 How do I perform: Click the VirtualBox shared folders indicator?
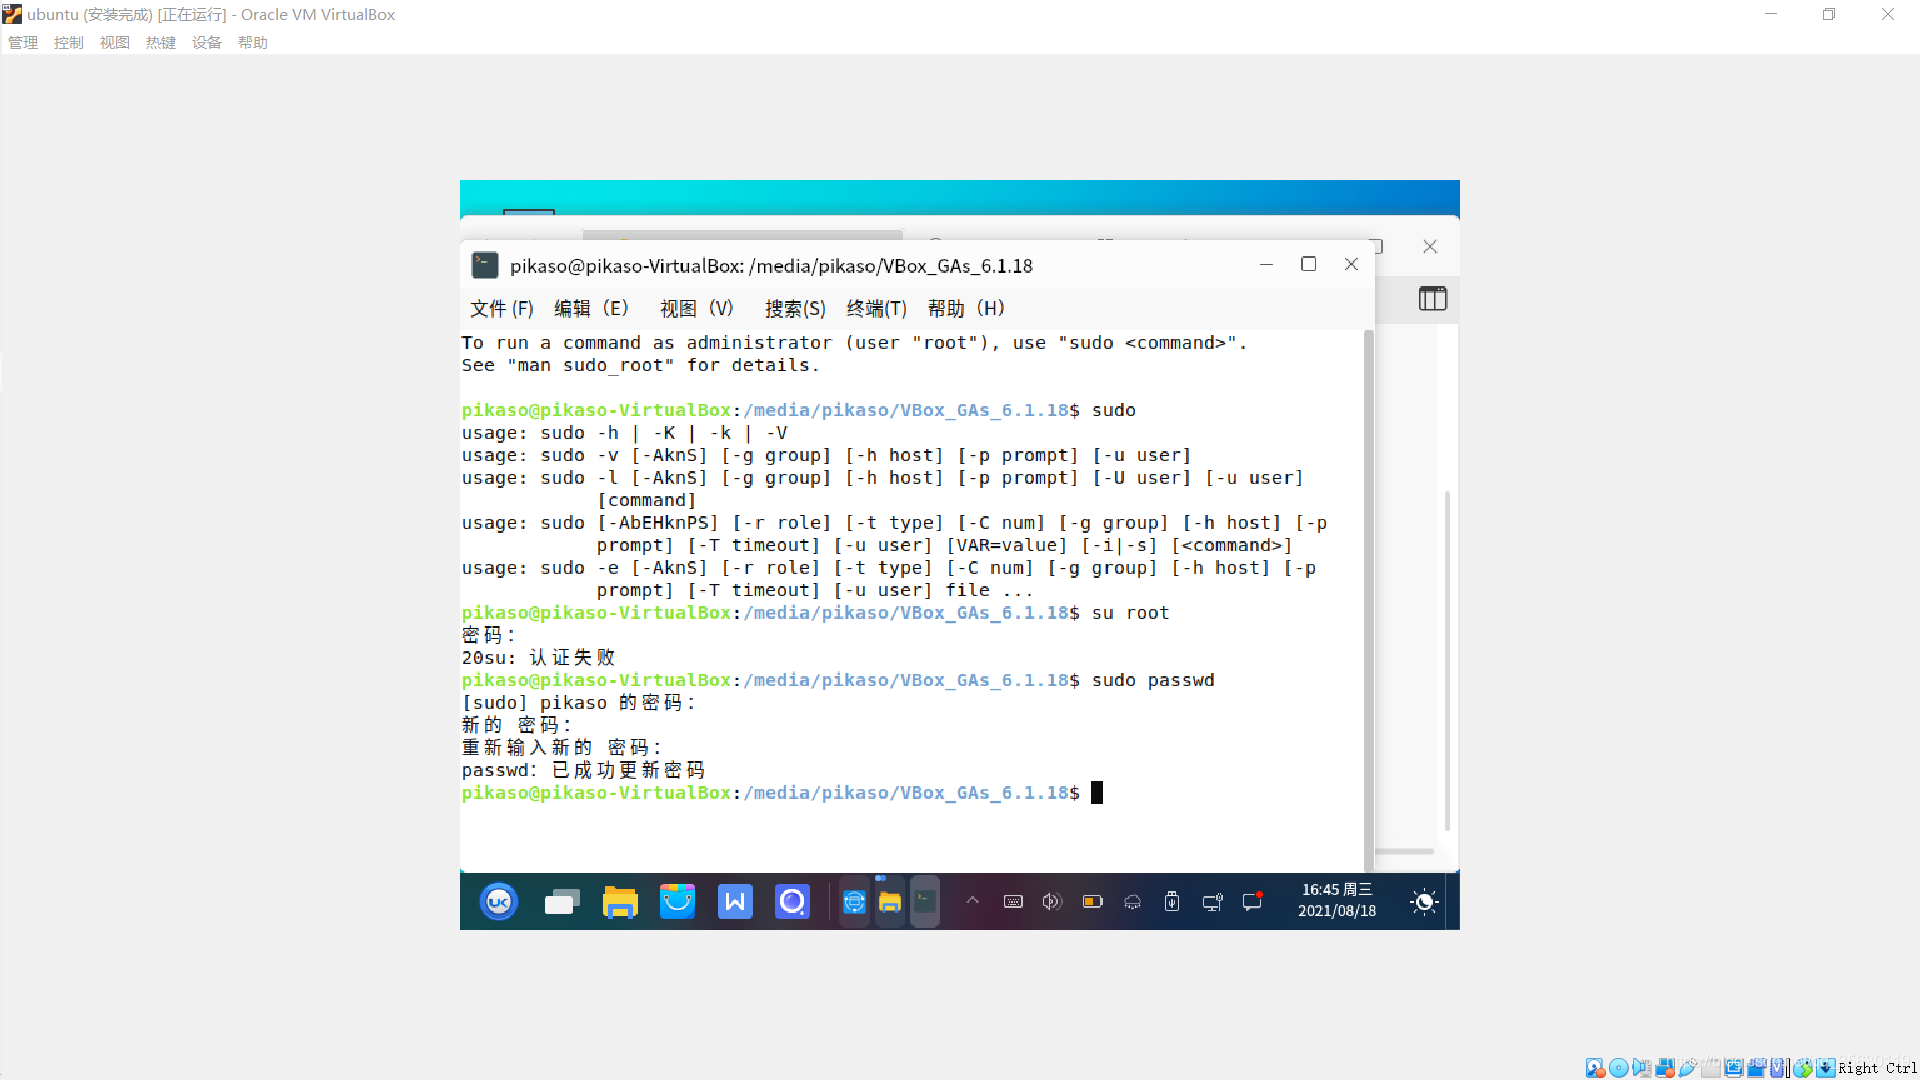(1711, 1068)
